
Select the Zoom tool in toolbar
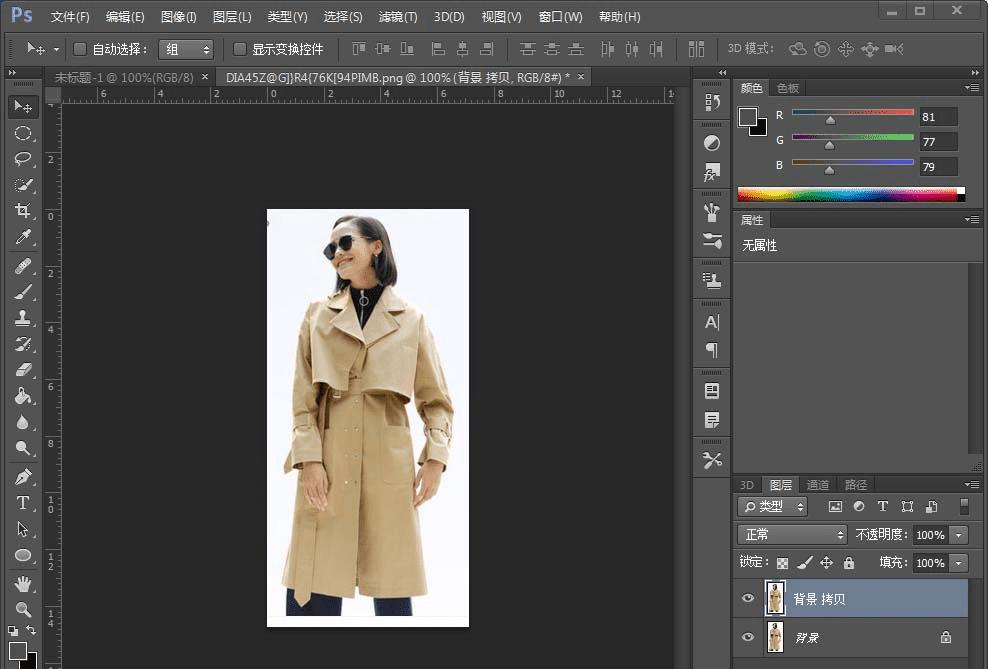coord(22,609)
